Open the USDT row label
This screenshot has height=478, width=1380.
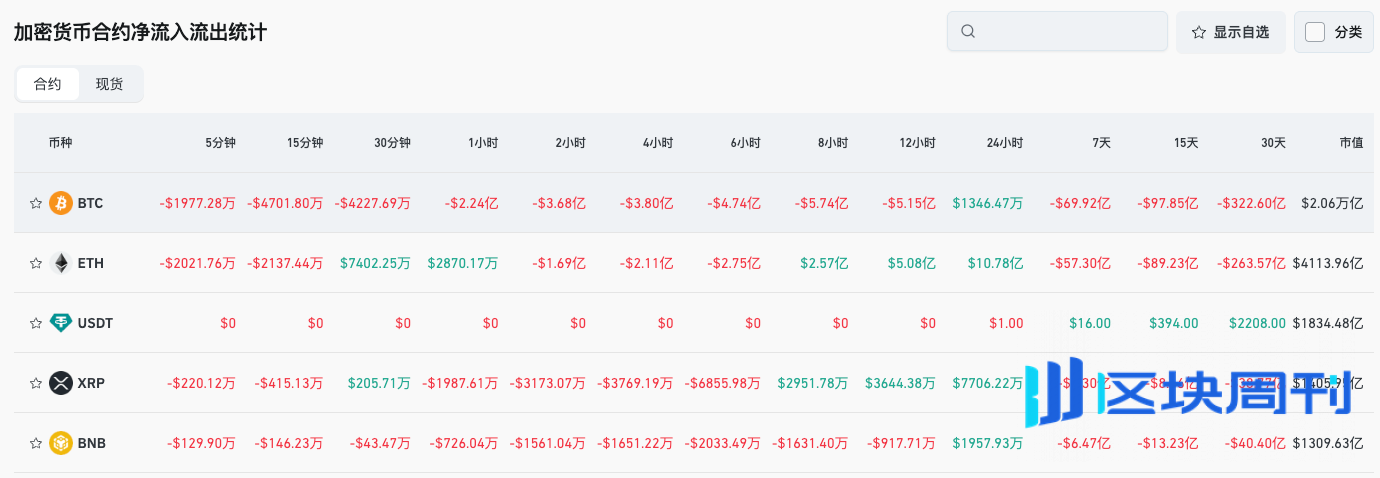(x=95, y=323)
